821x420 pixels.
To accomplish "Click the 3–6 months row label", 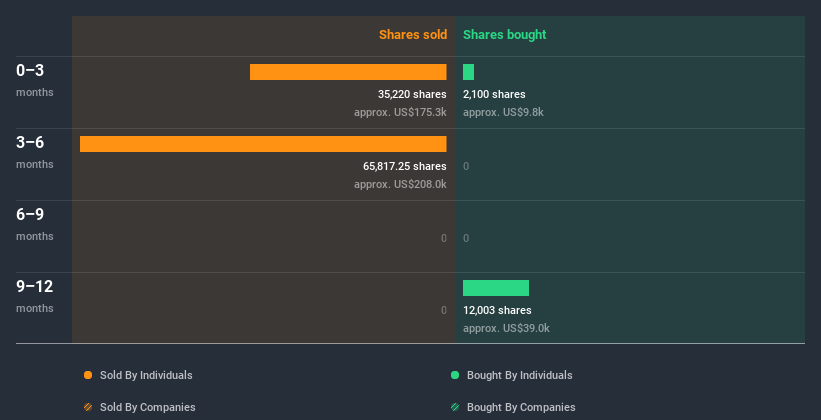I will pyautogui.click(x=35, y=152).
